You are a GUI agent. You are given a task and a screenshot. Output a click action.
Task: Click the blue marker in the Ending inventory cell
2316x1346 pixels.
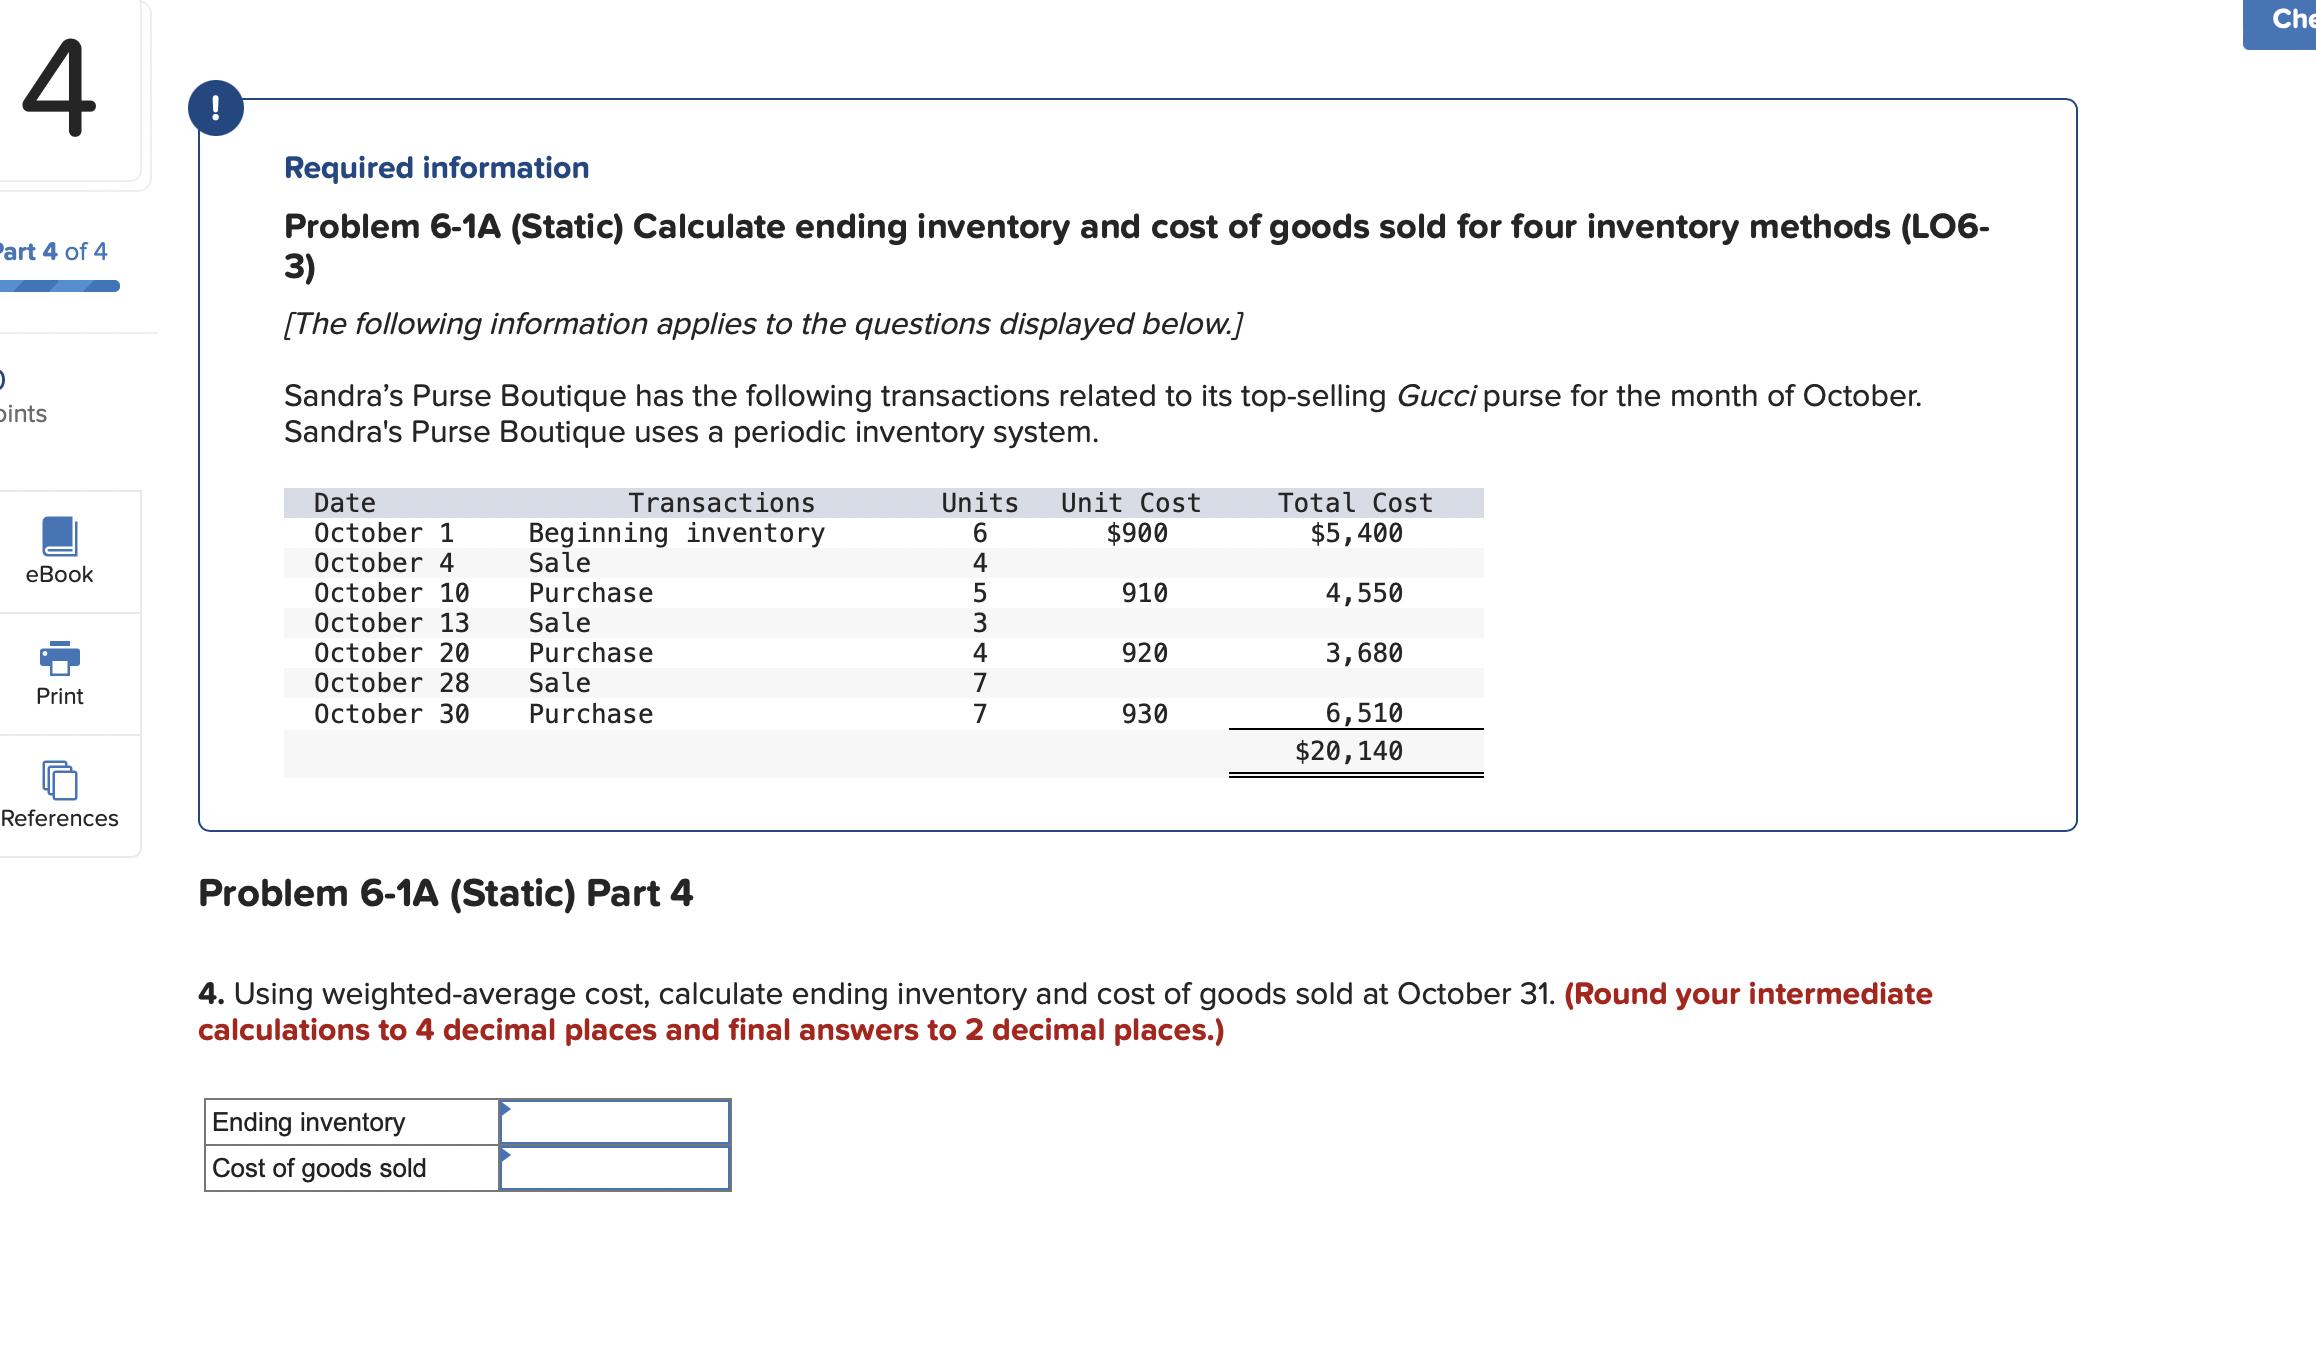pos(506,1110)
